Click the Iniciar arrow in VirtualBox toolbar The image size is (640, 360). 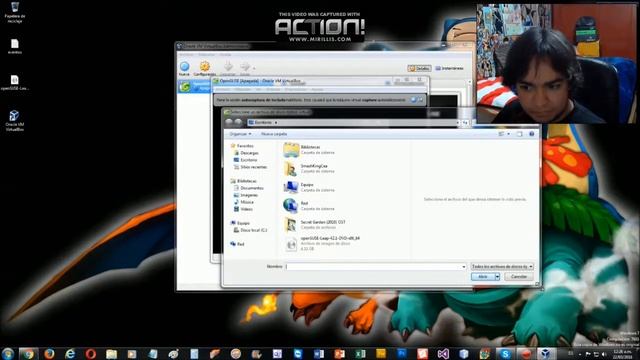pos(245,69)
